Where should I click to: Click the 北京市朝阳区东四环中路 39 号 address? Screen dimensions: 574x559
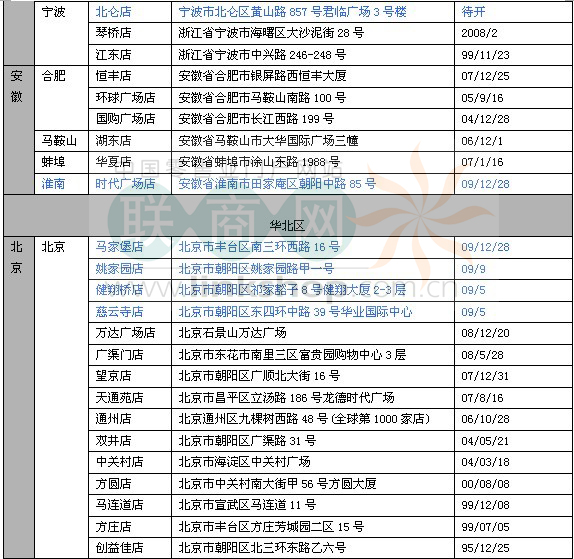[x=295, y=312]
